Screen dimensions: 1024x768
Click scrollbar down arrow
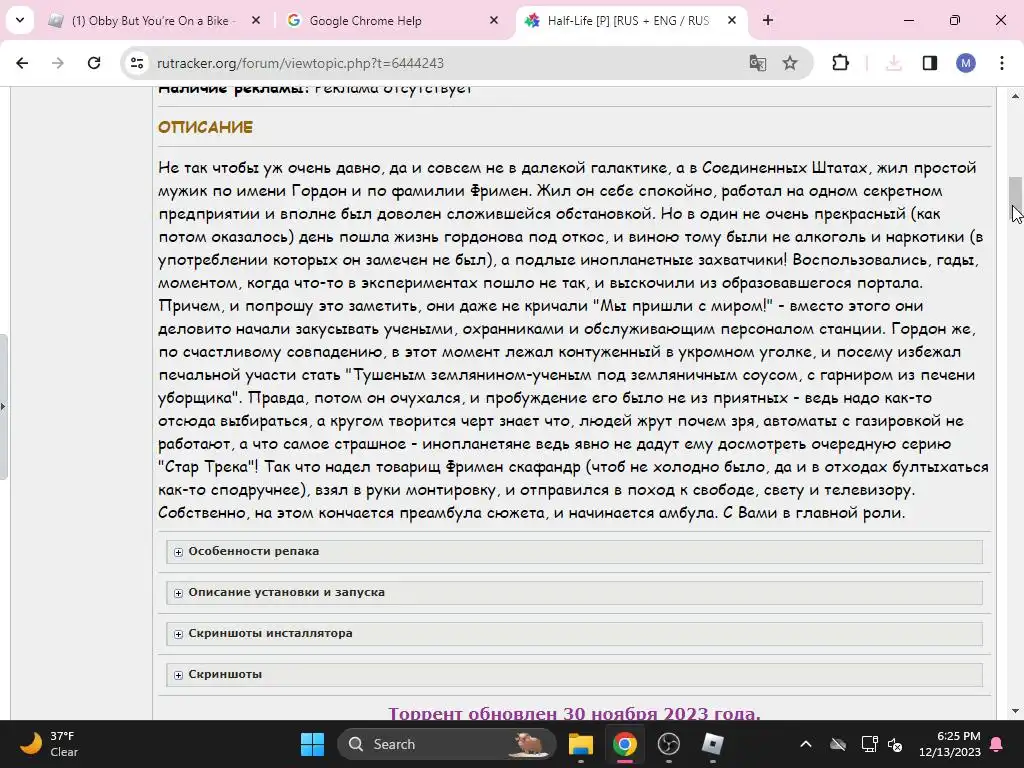1015,711
